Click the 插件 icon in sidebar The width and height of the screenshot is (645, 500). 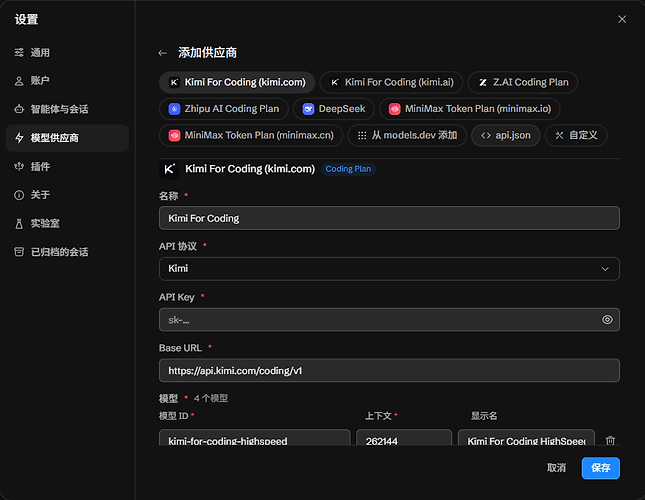(19, 167)
